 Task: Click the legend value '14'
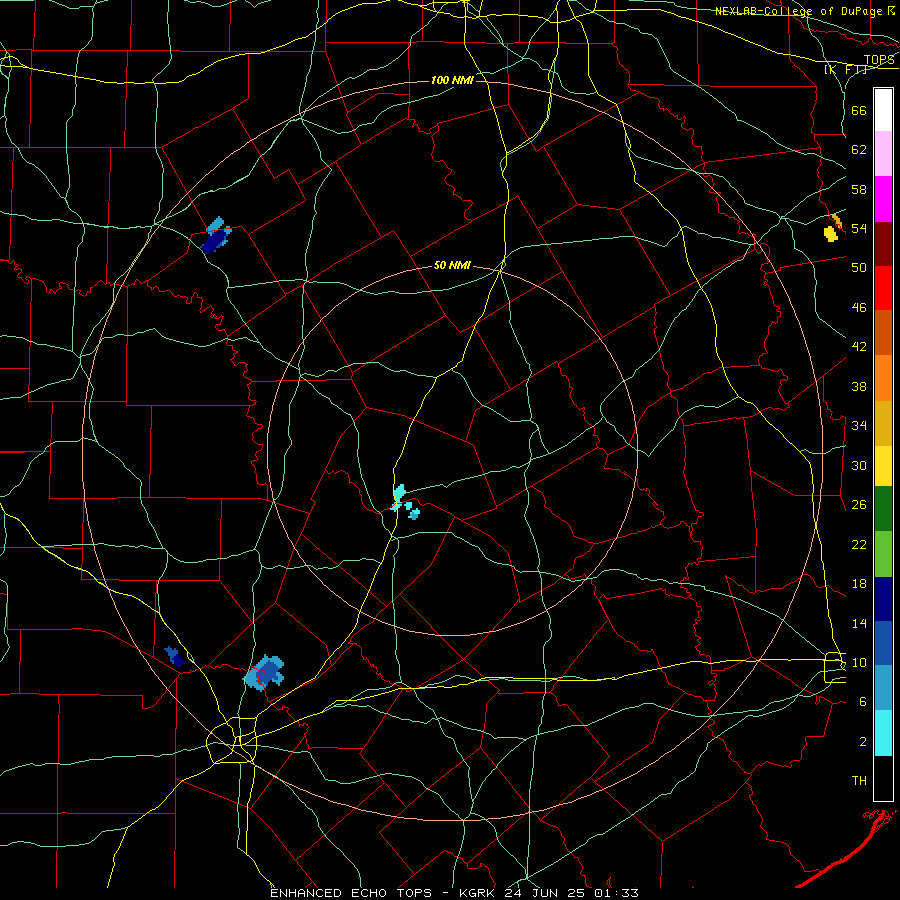859,623
